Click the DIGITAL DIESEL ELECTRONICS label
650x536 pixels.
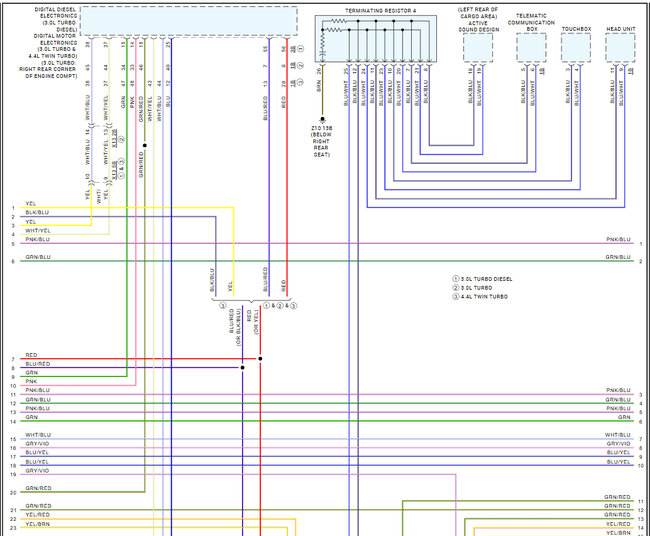[58, 19]
